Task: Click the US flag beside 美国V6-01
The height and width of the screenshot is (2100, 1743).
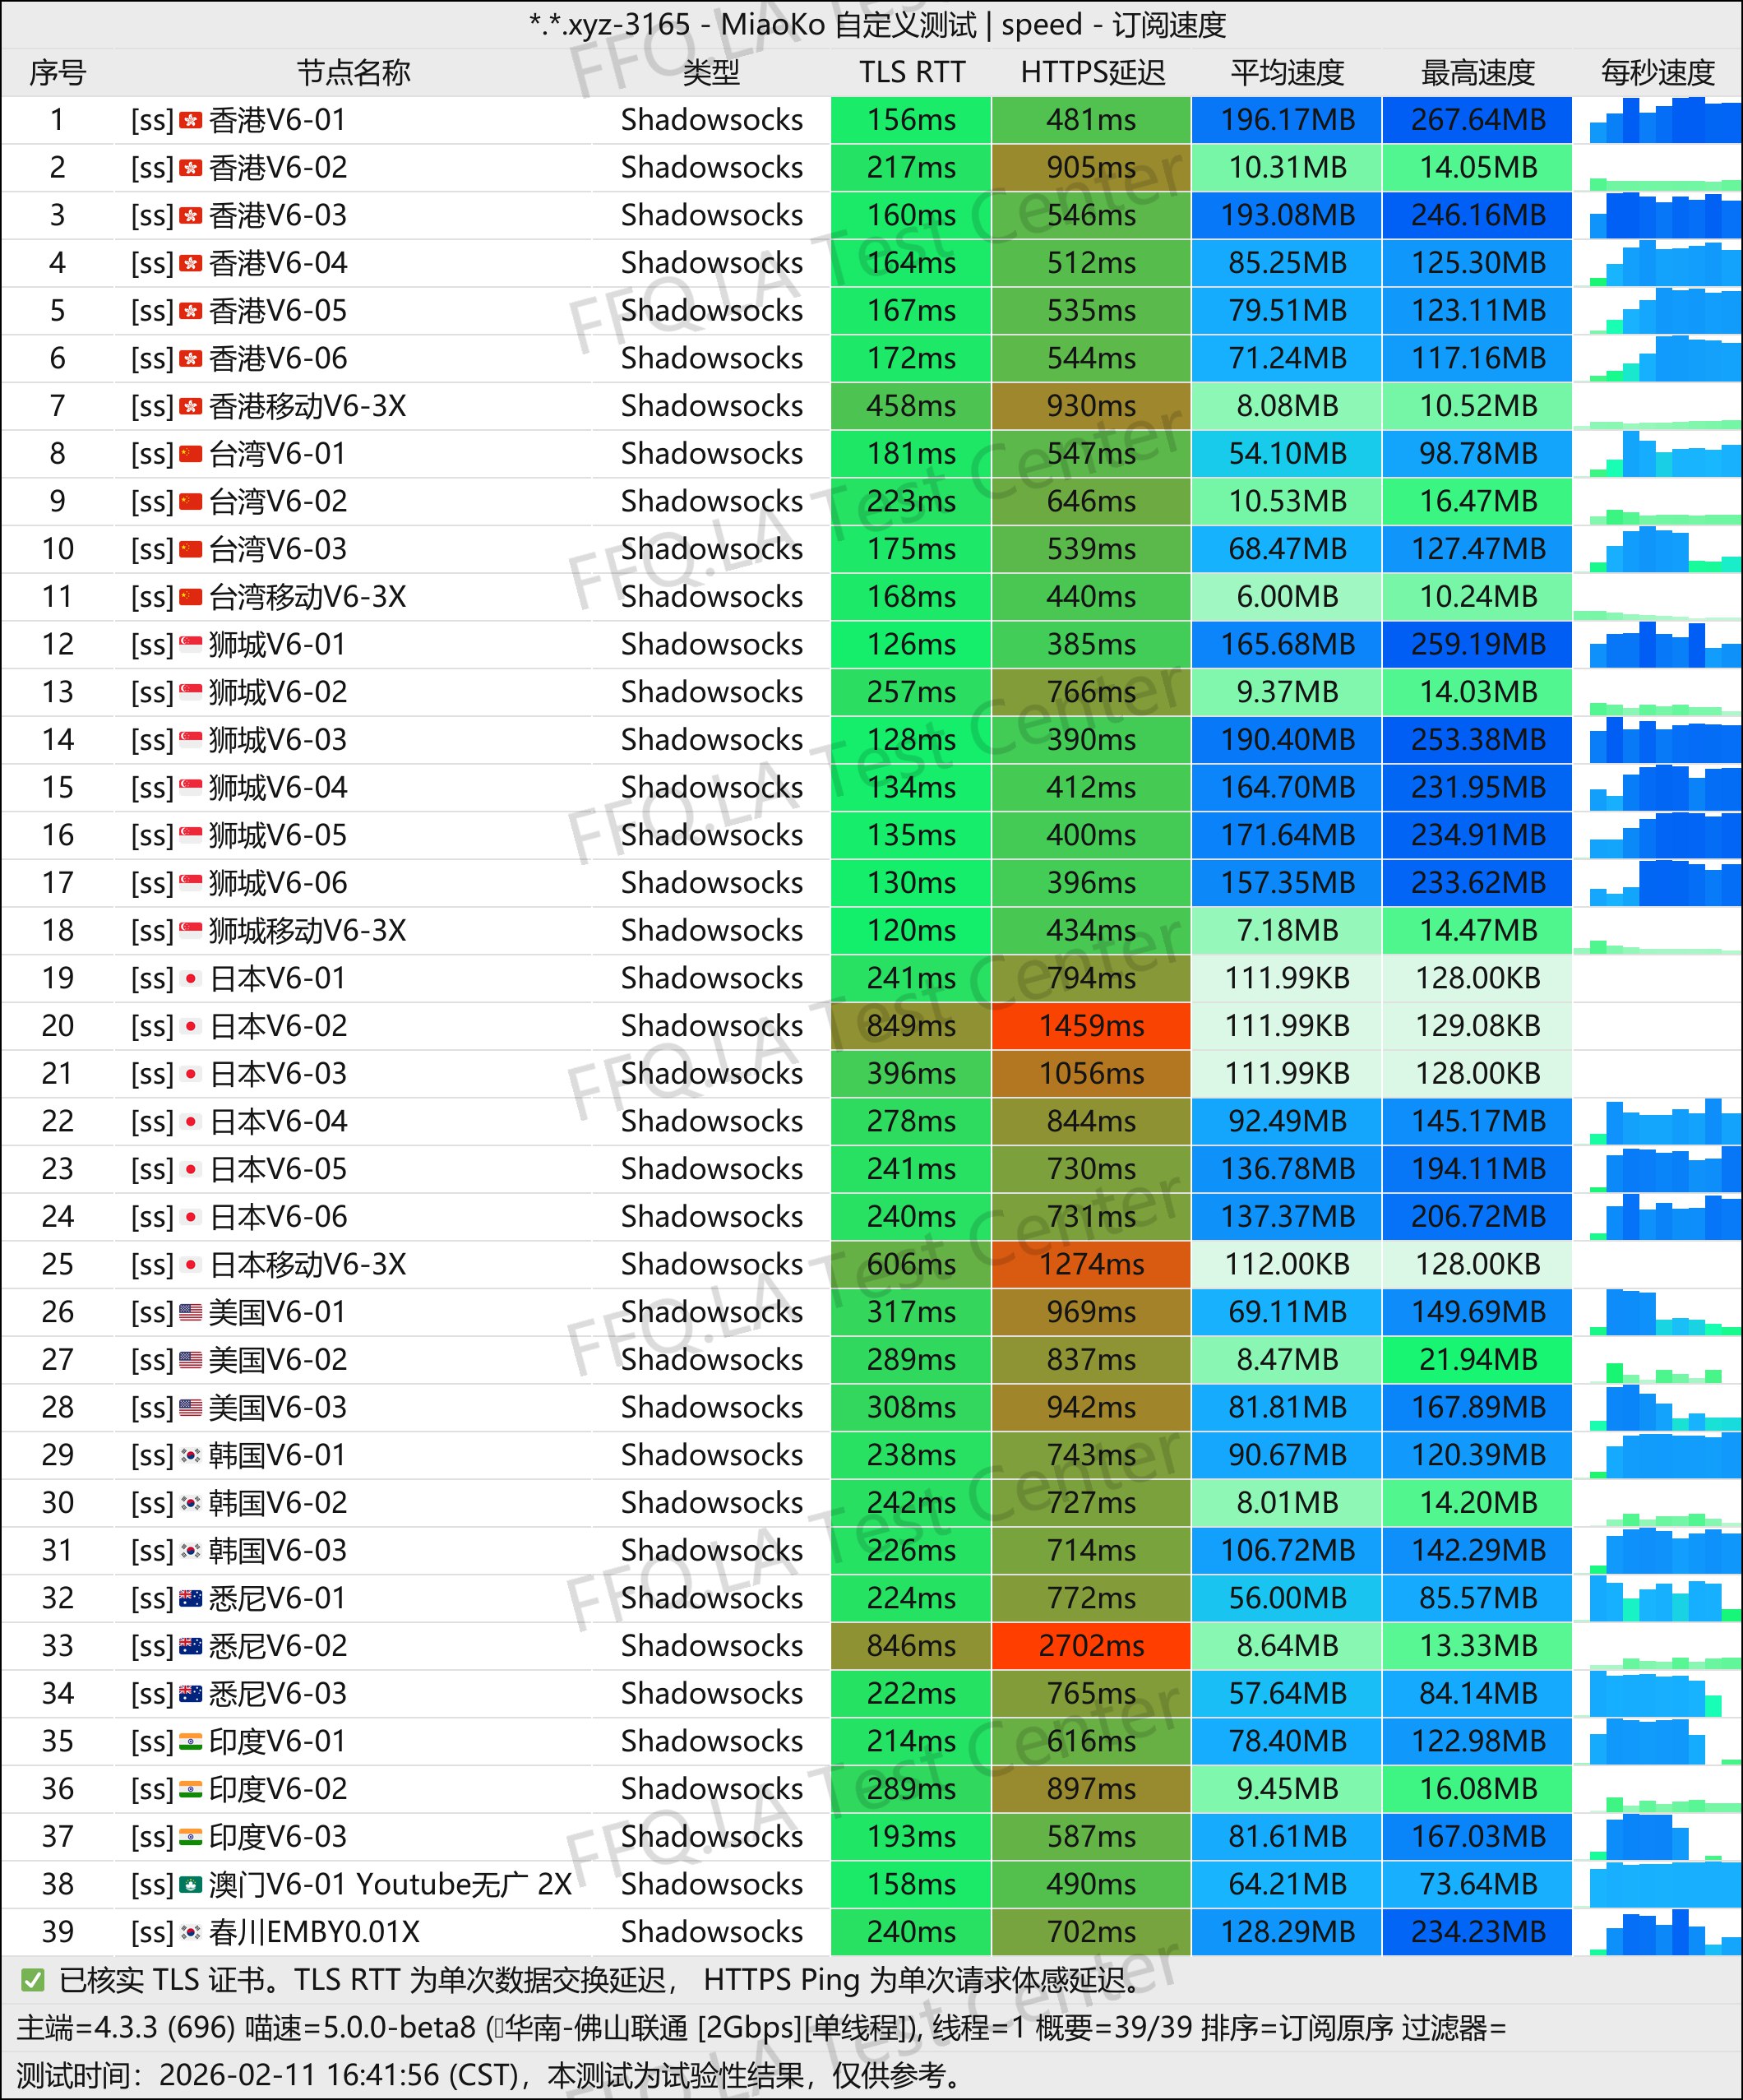Action: [x=191, y=1313]
